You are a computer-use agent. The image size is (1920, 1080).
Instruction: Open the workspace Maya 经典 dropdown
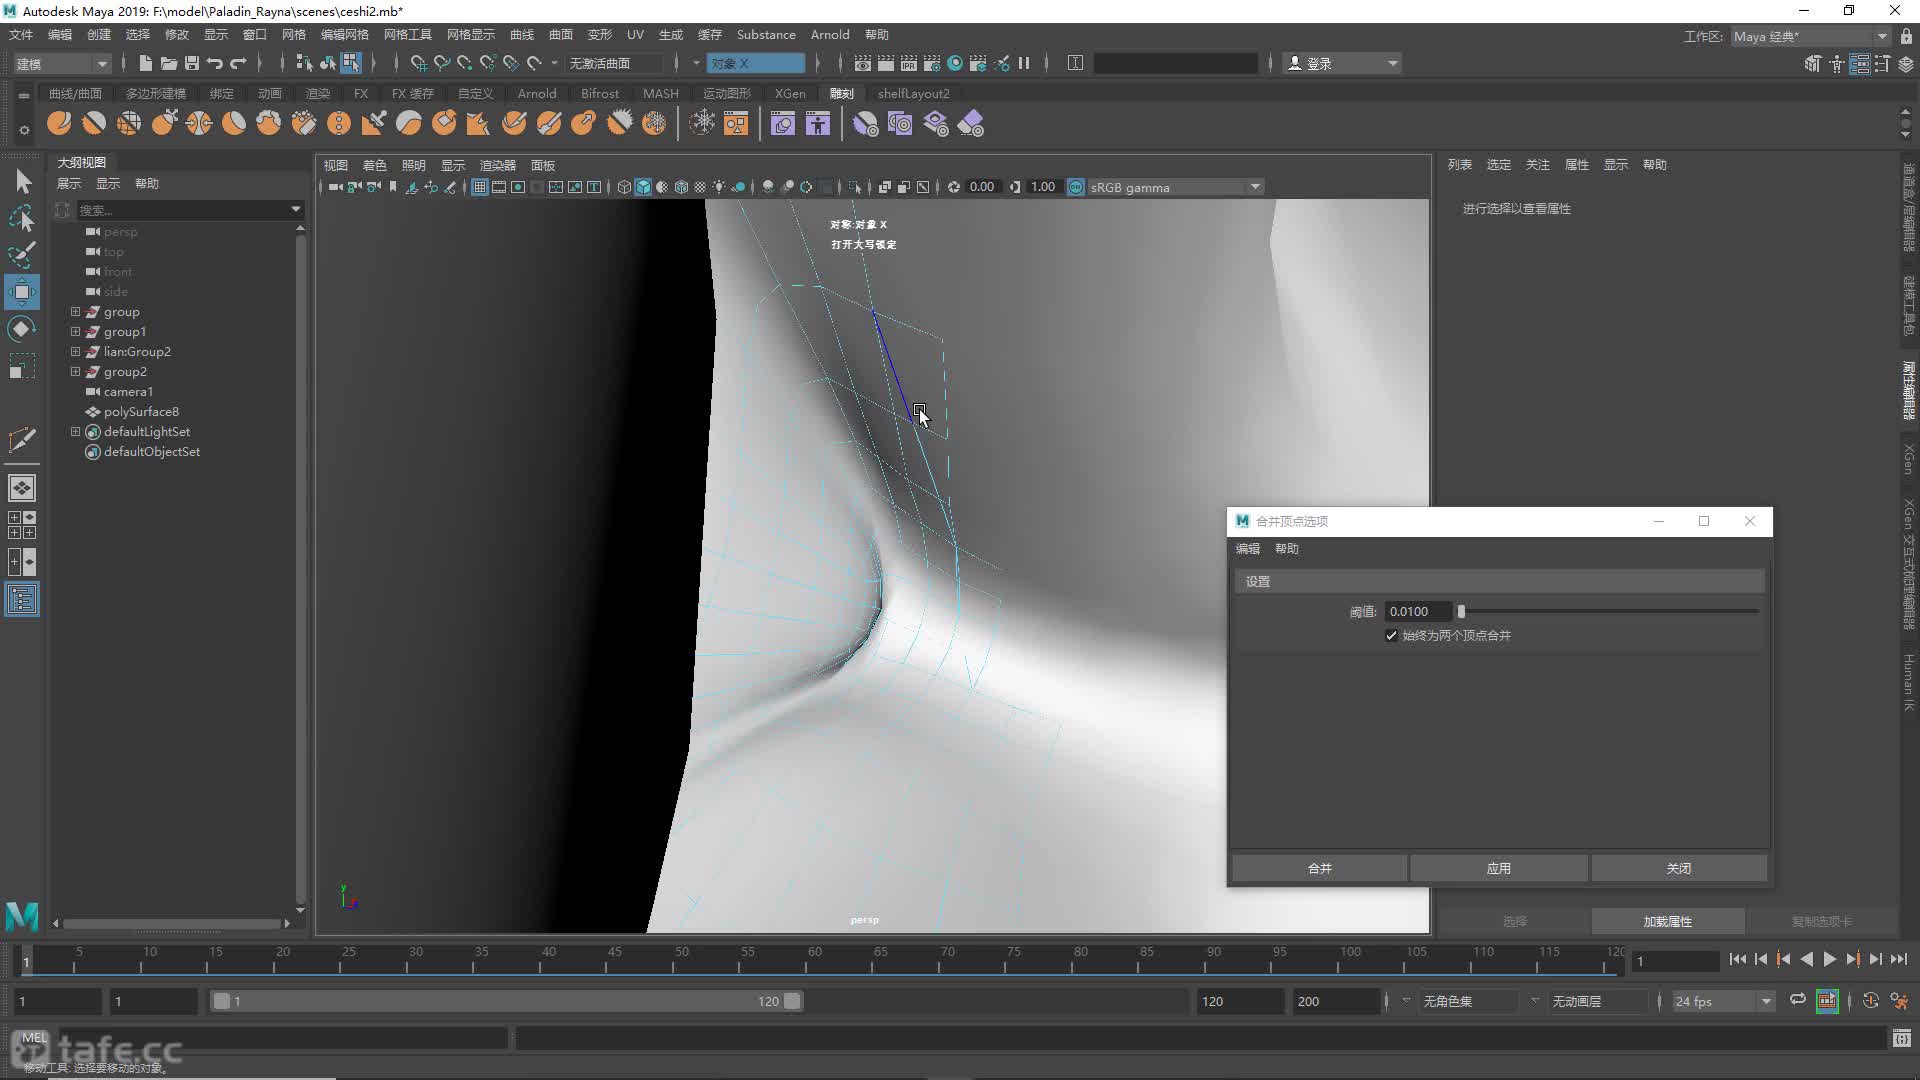(1811, 36)
